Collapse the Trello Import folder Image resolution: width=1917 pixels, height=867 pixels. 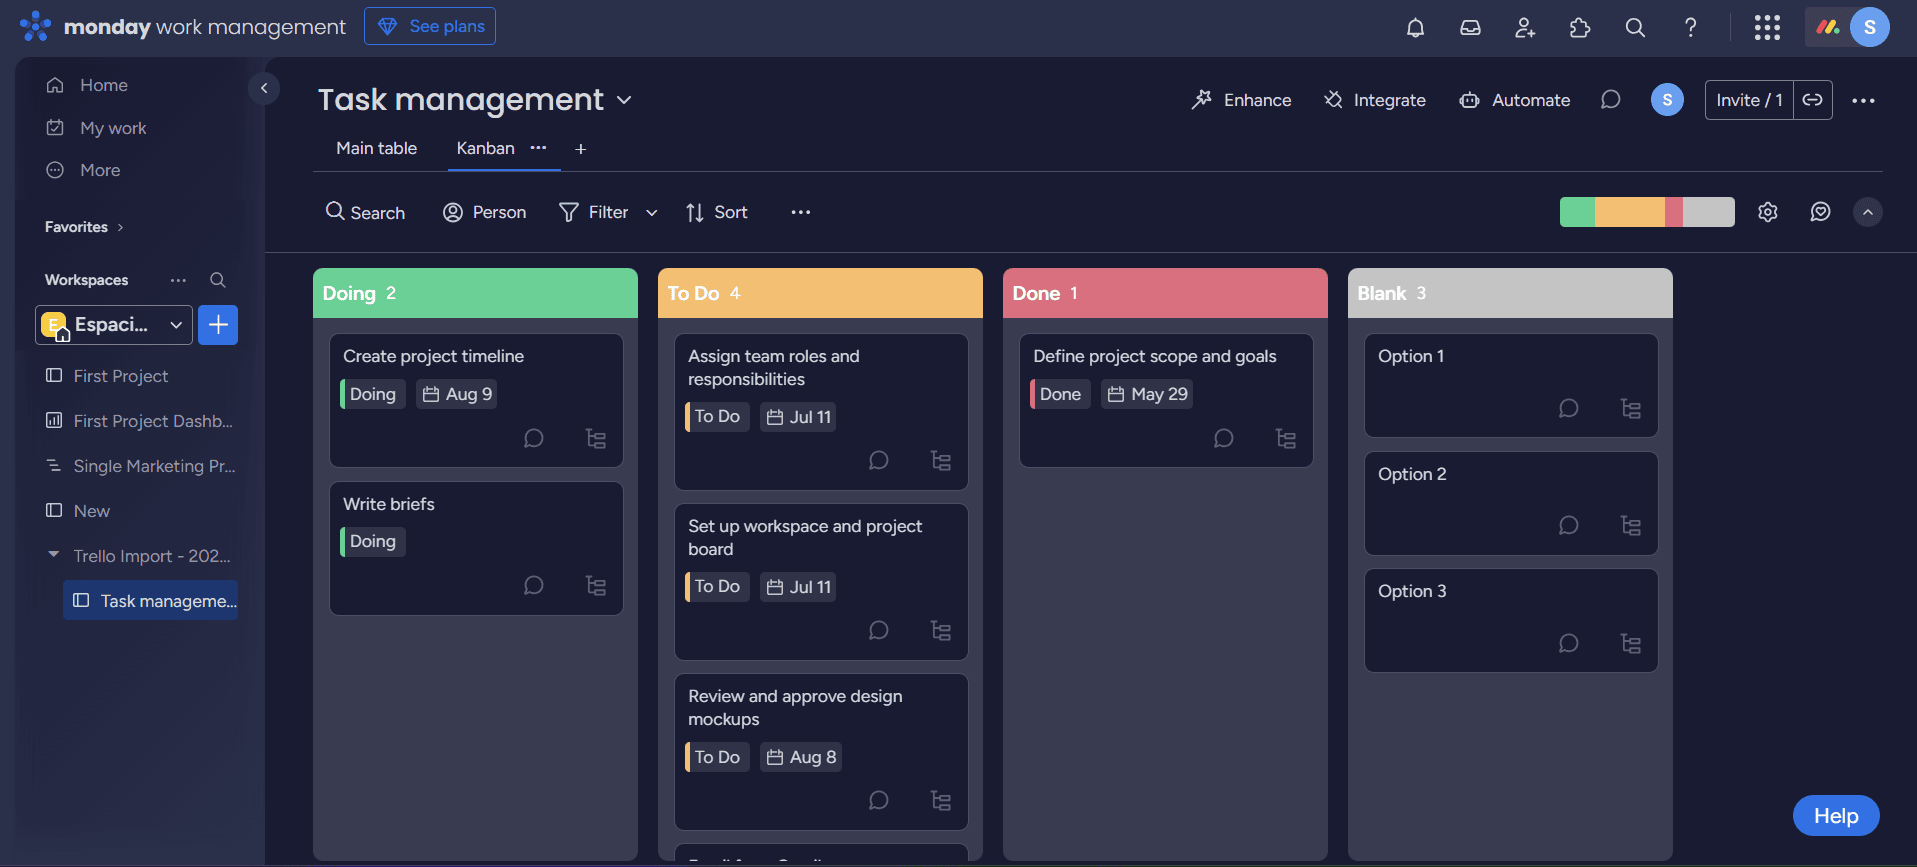click(54, 555)
